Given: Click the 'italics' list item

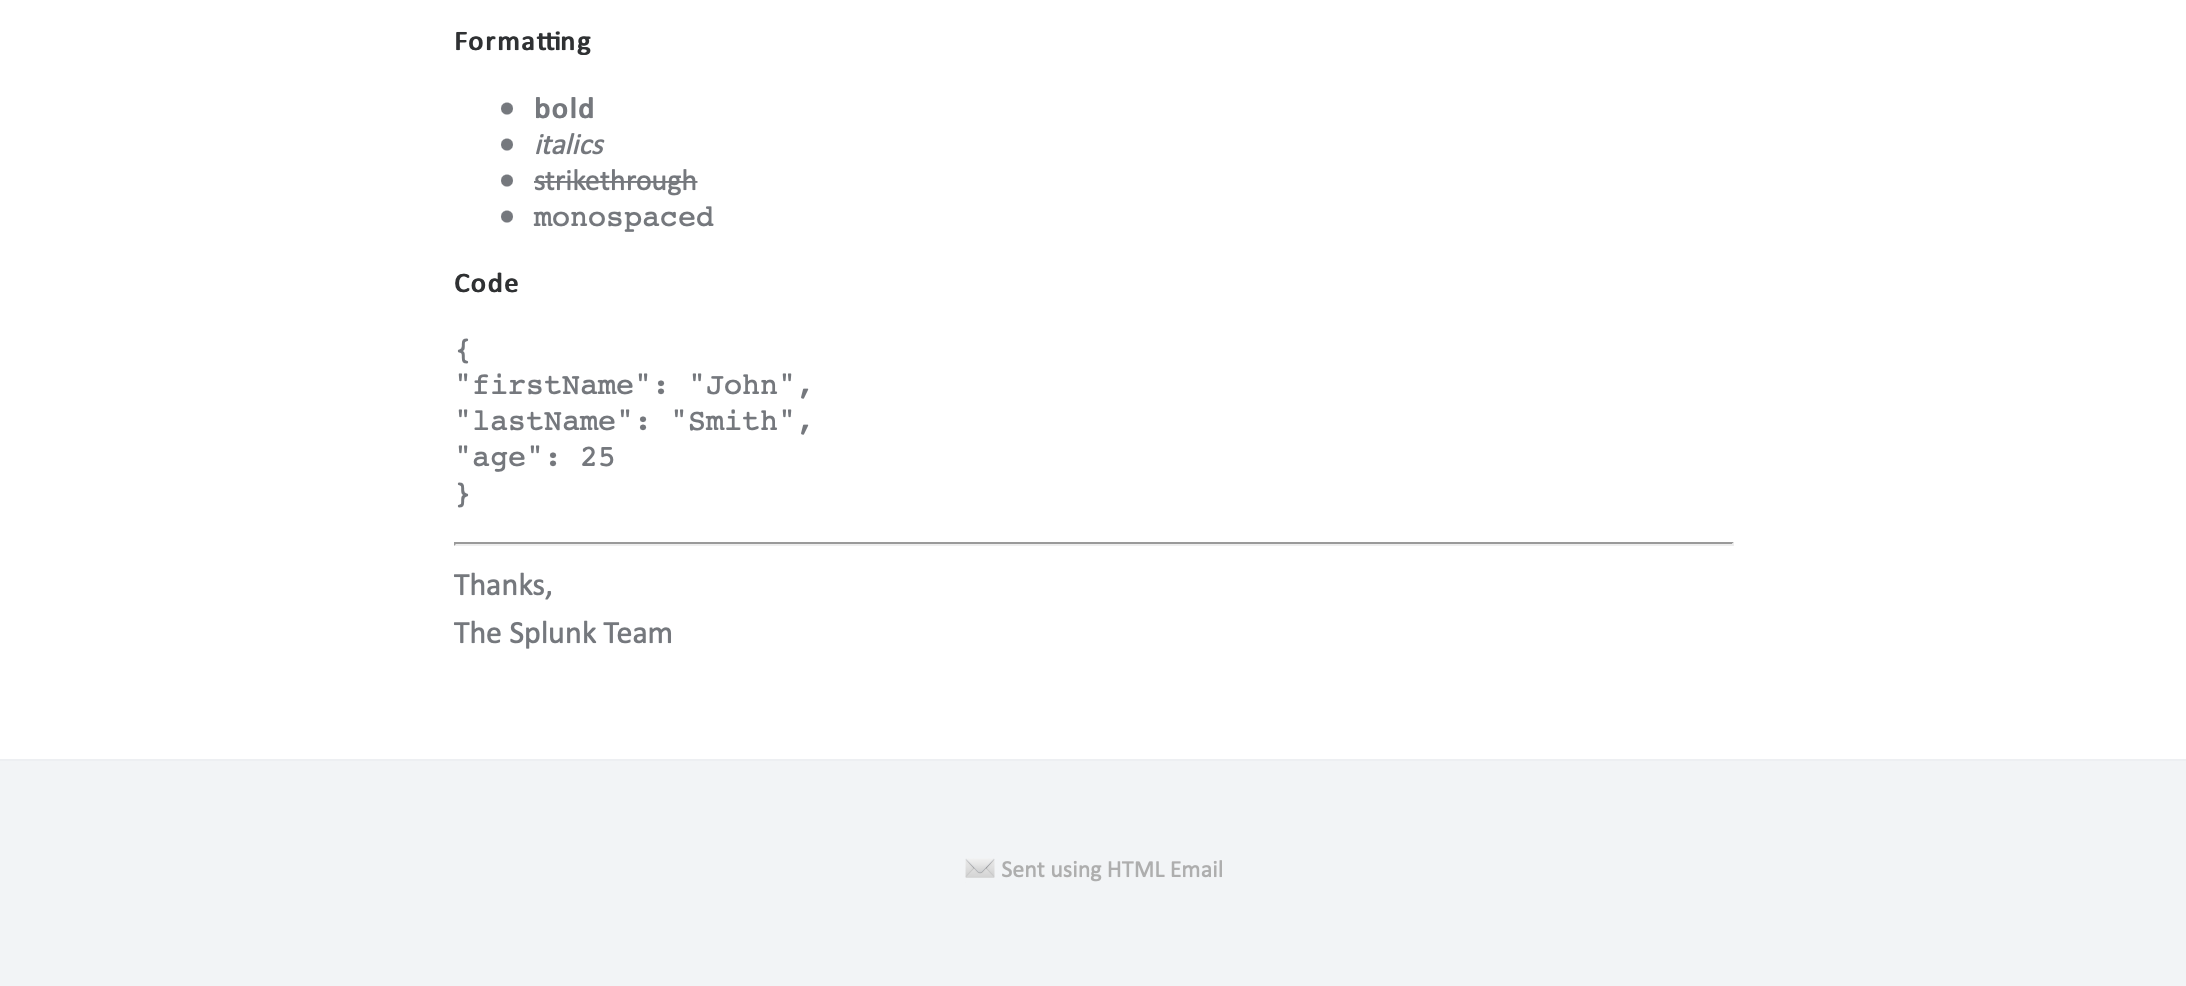Looking at the screenshot, I should [568, 145].
